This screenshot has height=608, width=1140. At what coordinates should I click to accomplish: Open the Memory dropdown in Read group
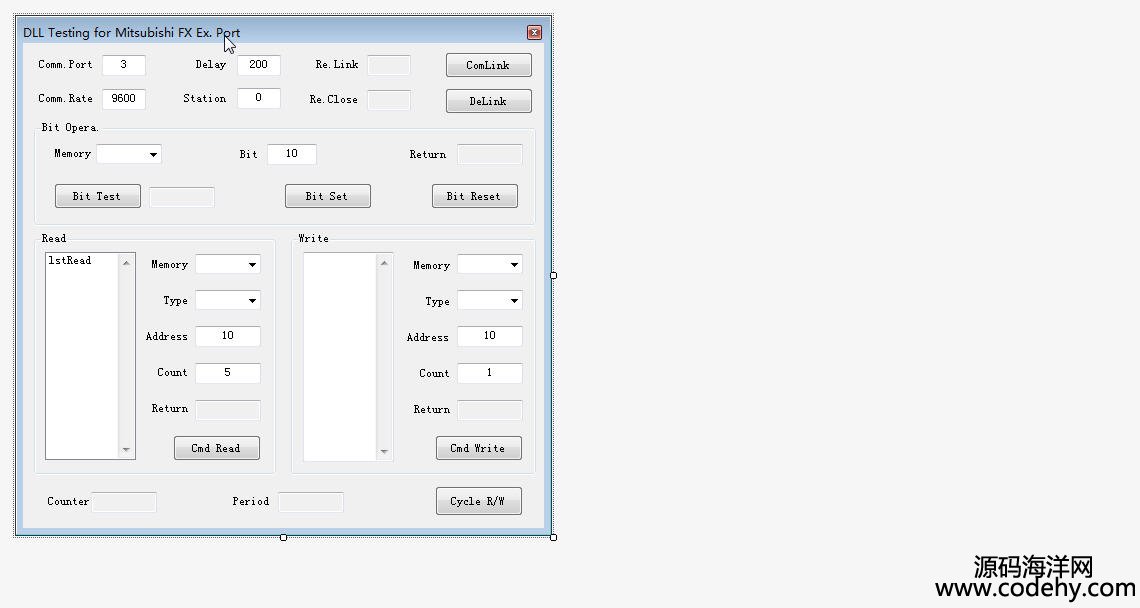[228, 264]
